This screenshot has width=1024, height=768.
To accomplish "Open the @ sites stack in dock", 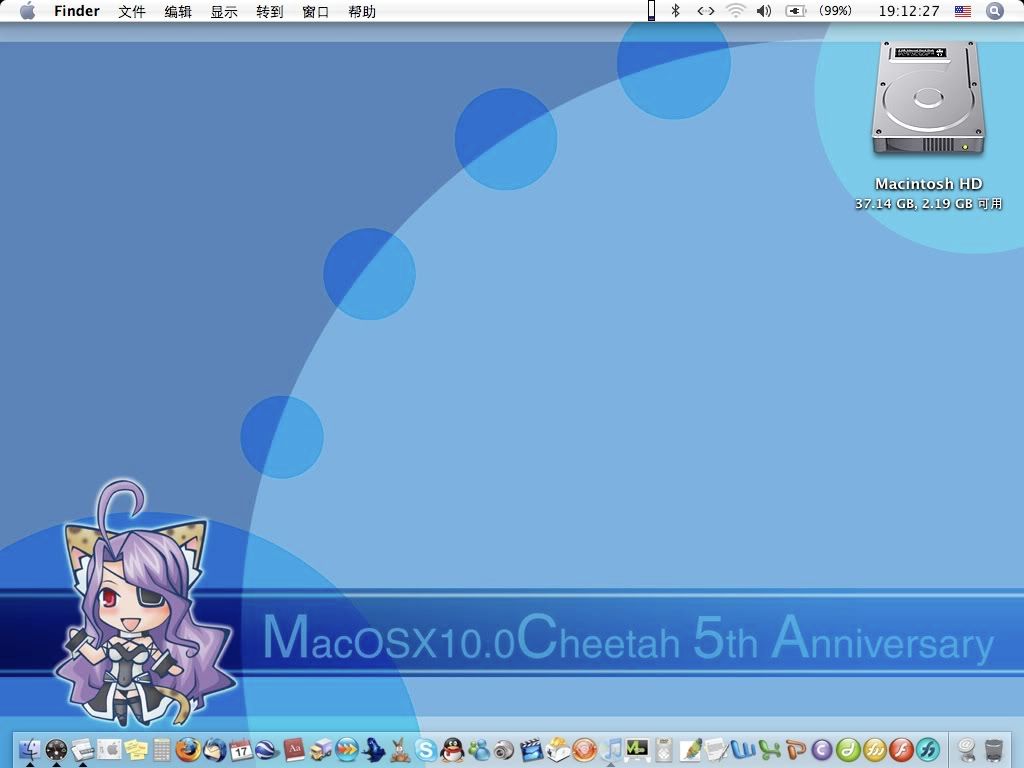I will 967,750.
